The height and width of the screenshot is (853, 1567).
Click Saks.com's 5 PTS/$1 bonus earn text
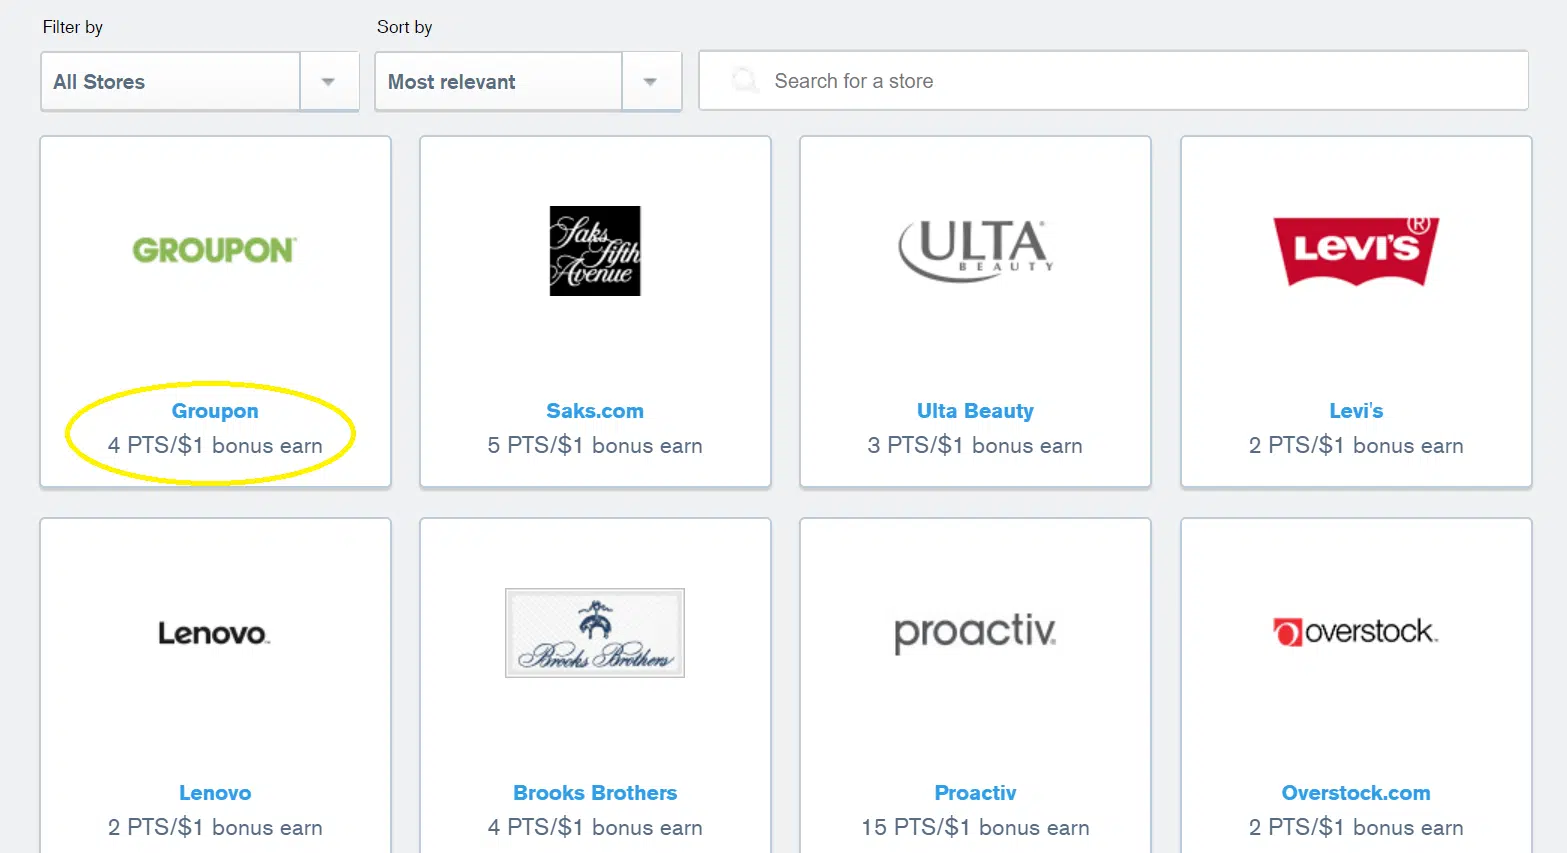[595, 446]
